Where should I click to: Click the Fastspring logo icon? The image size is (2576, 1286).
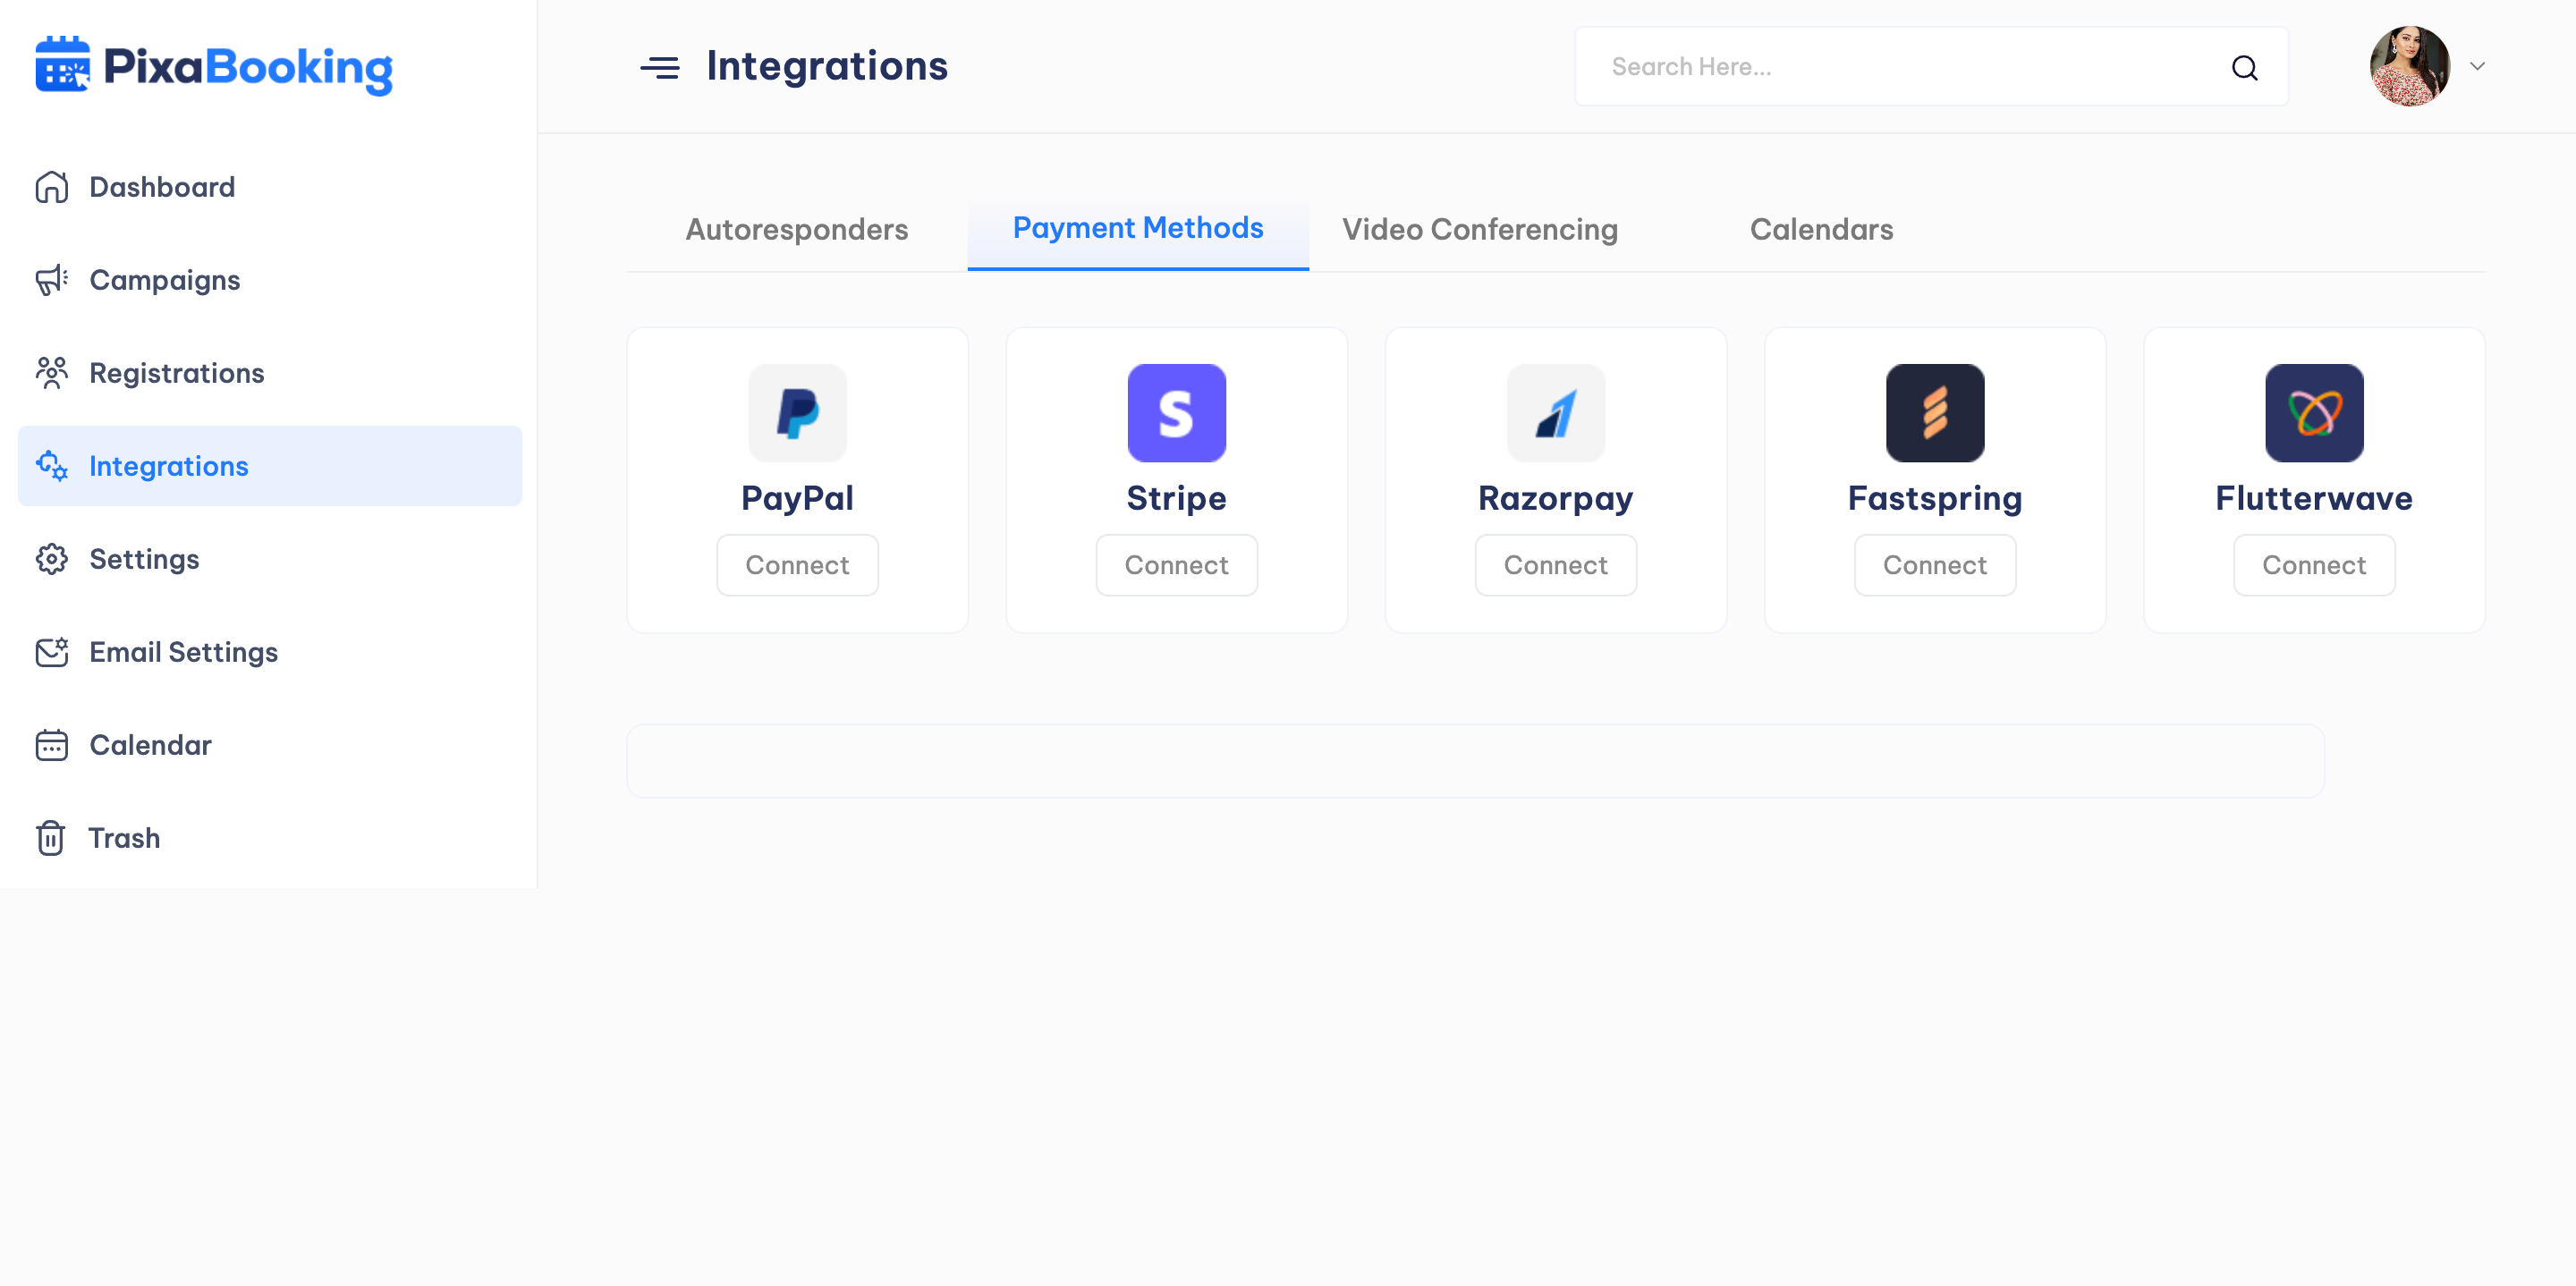coord(1935,413)
